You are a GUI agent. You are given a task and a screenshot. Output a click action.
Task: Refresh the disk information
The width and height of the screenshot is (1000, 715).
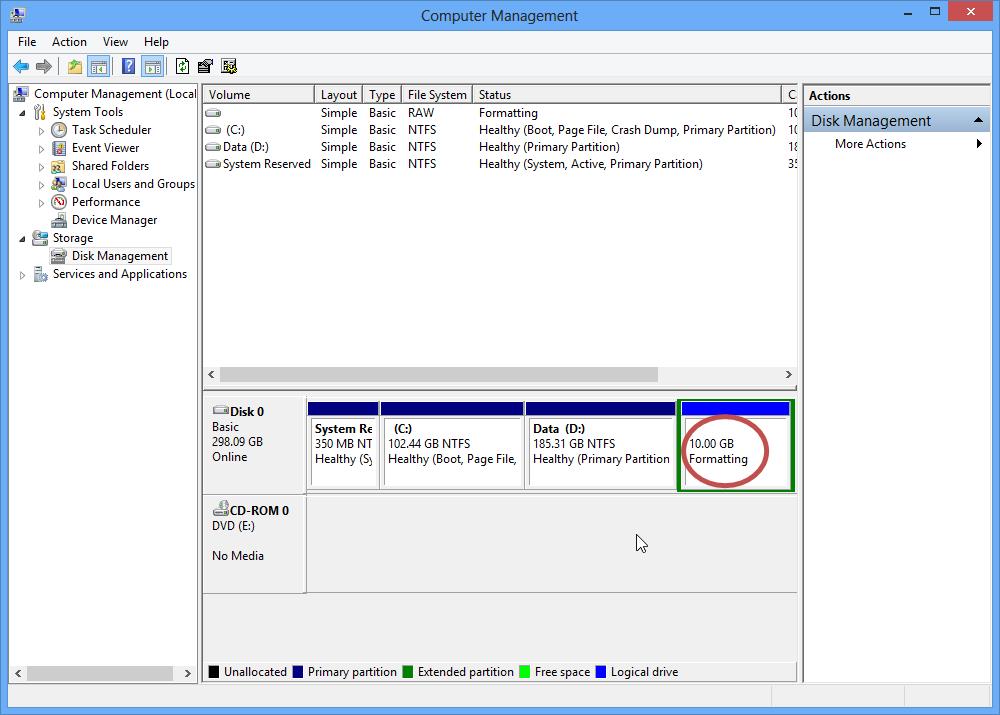pos(182,66)
